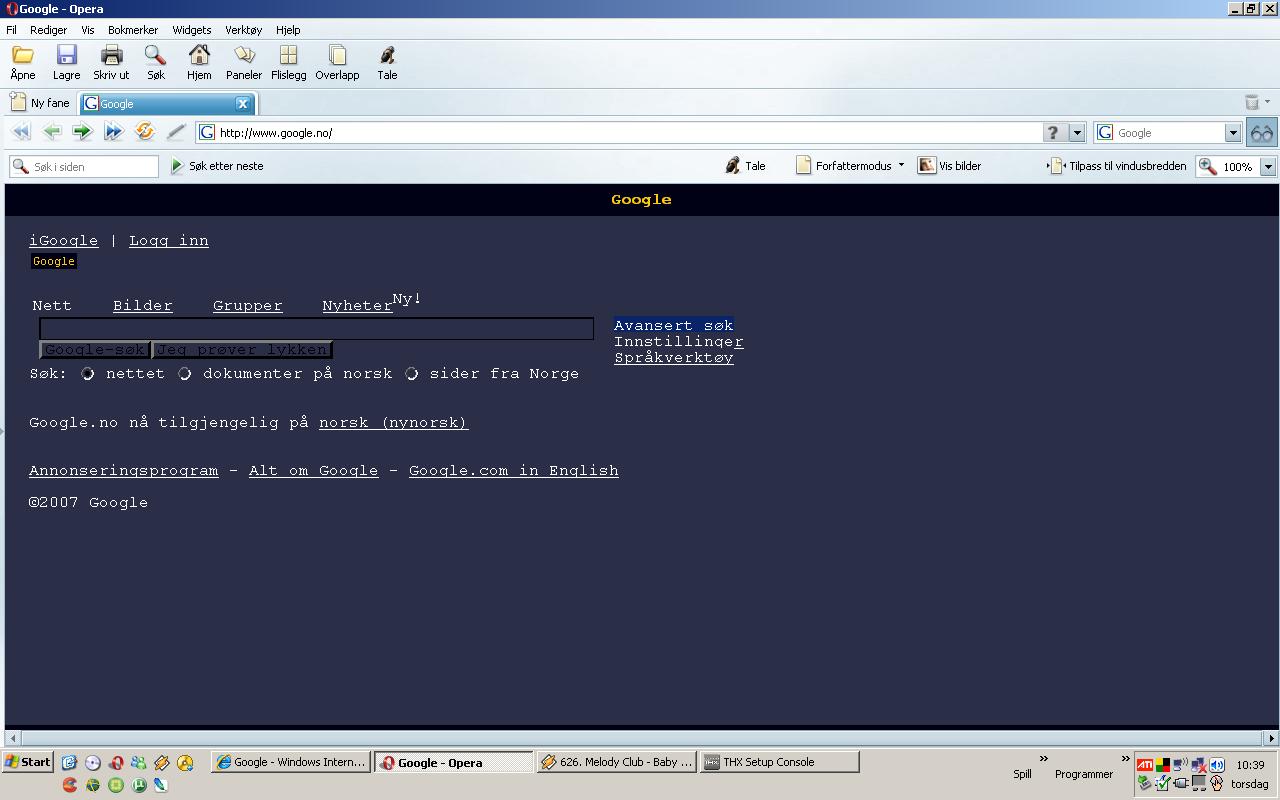Click the 'Jeg prøver lykken' button
Viewport: 1280px width, 800px height.
pyautogui.click(x=241, y=350)
